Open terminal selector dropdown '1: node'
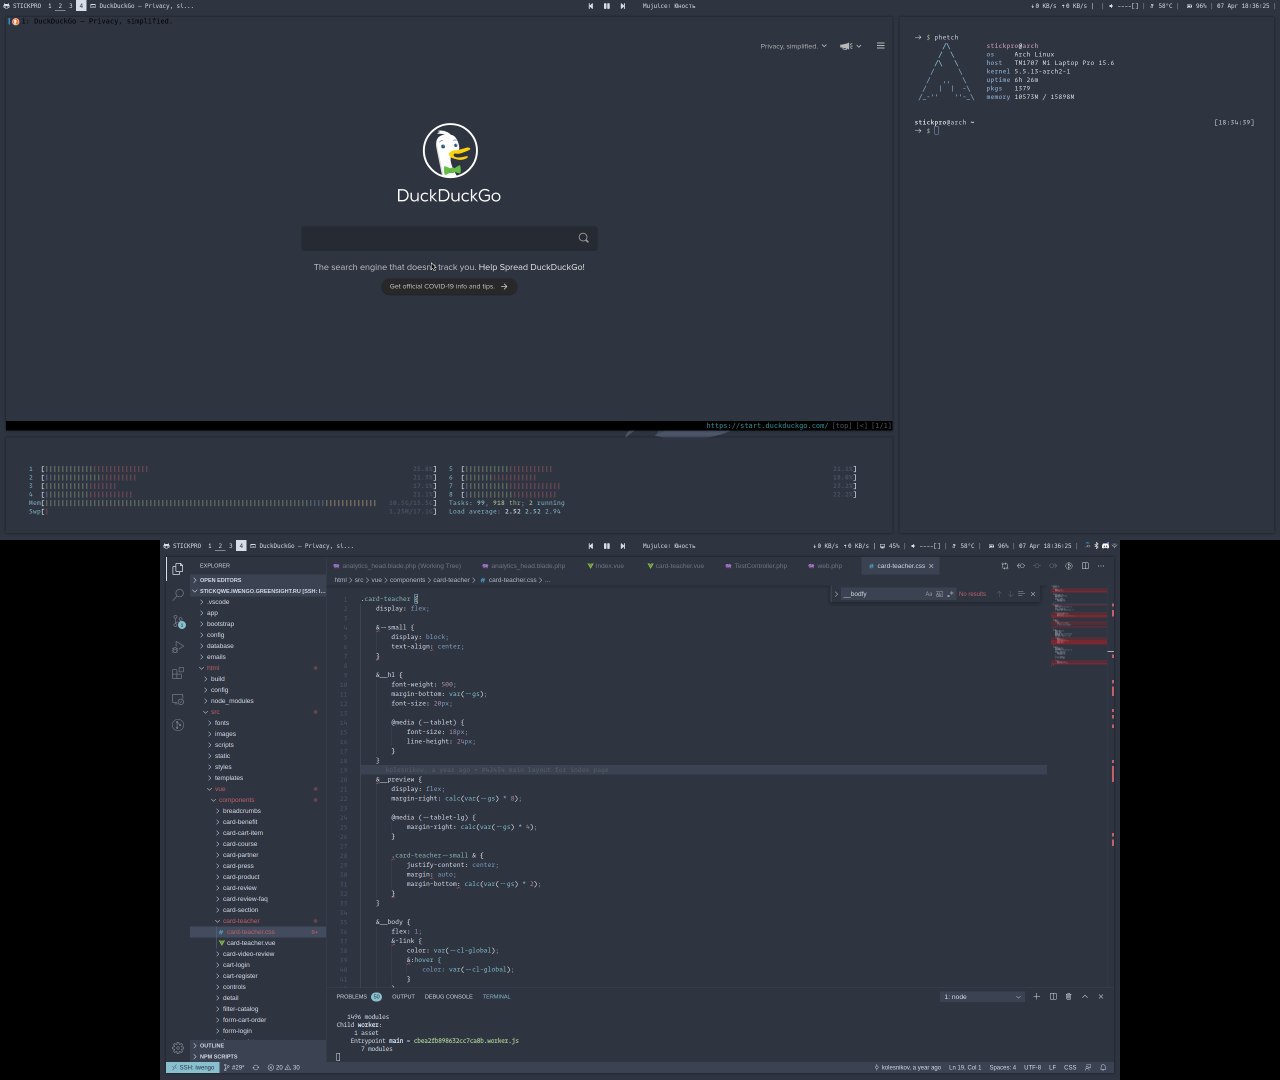Image resolution: width=1280 pixels, height=1080 pixels. tap(982, 997)
